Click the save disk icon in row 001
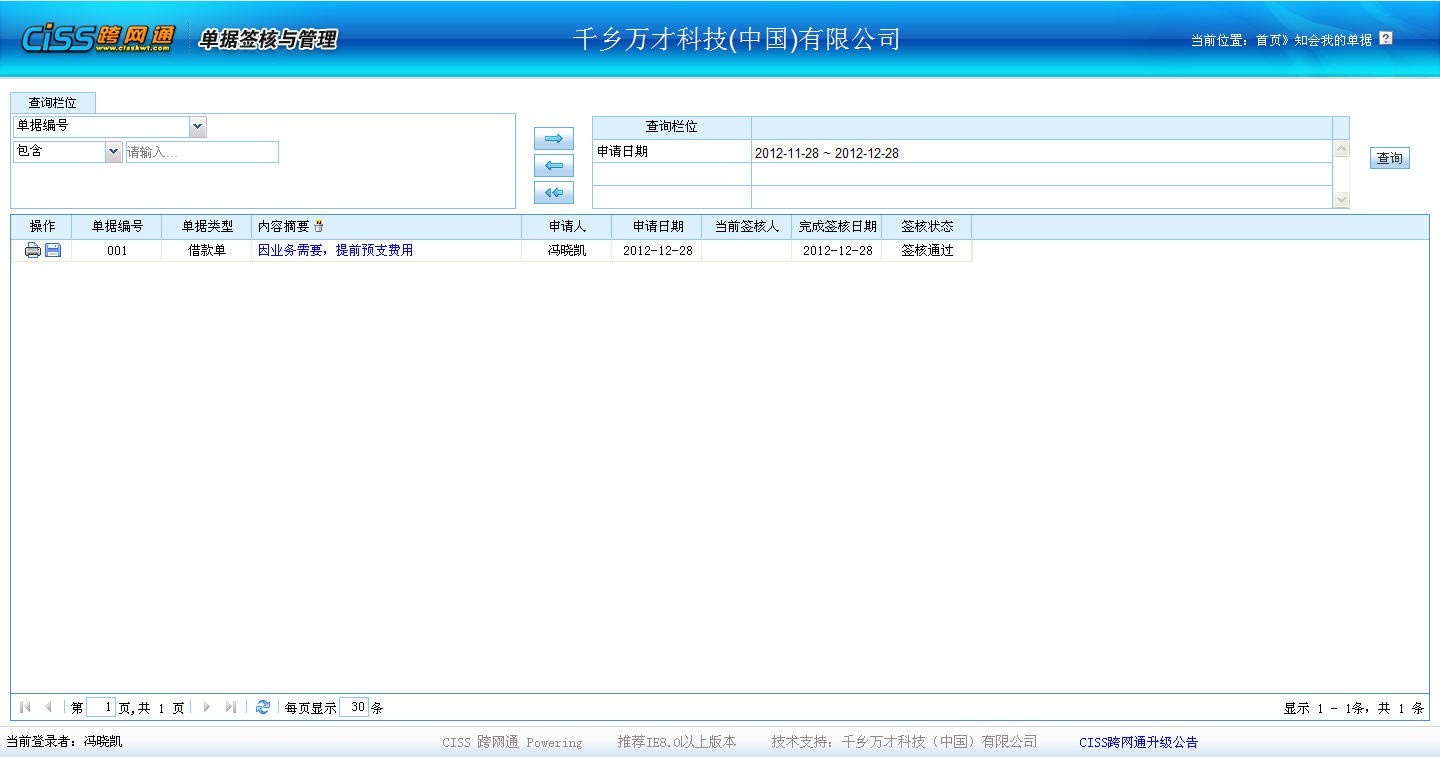 [53, 251]
